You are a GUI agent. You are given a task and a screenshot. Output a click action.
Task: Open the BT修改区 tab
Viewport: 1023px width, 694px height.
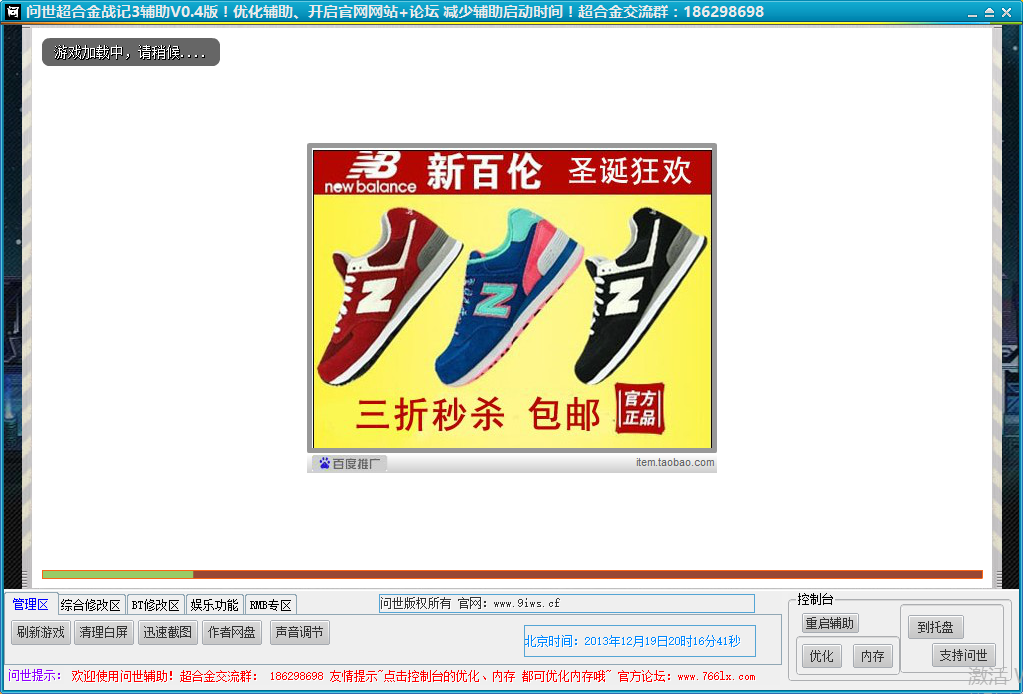tap(155, 605)
